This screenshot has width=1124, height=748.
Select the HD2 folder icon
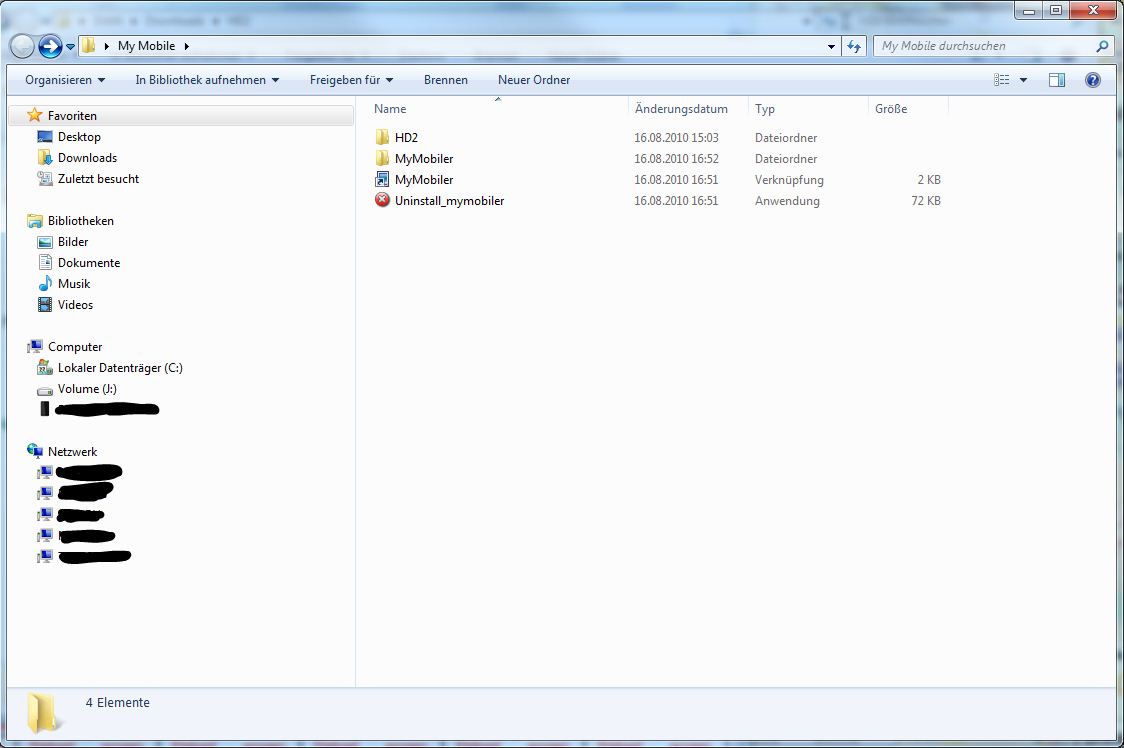click(382, 138)
